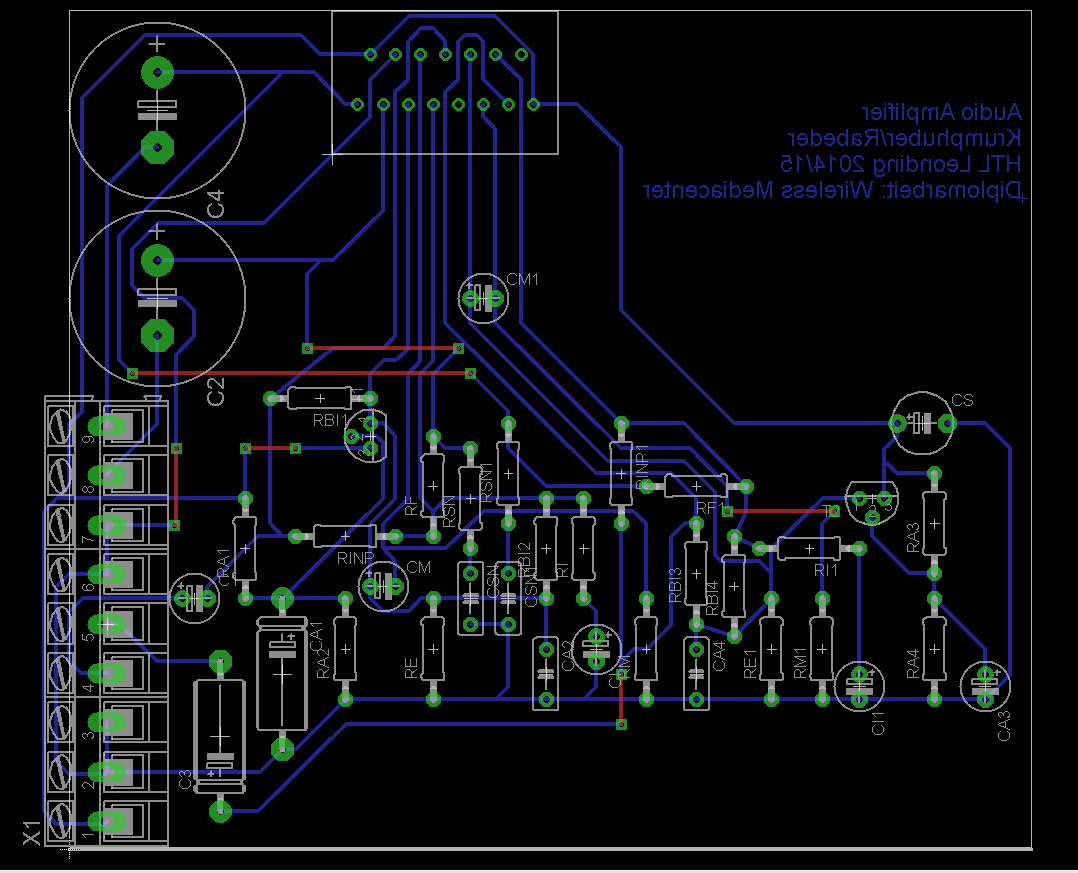Select electrolytic capacitor CS
The height and width of the screenshot is (873, 1078).
922,423
